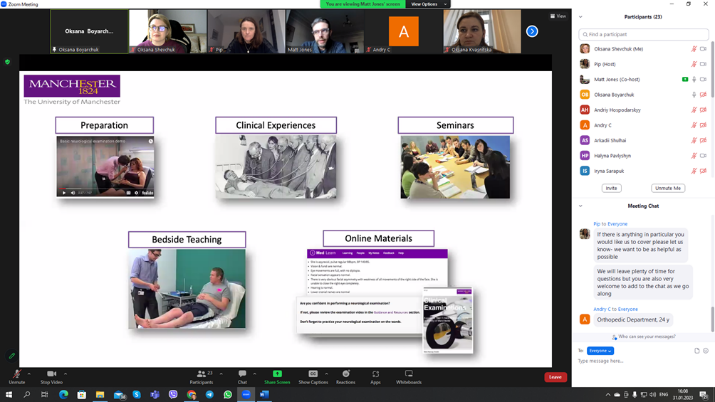Open the View Options dropdown

(427, 4)
